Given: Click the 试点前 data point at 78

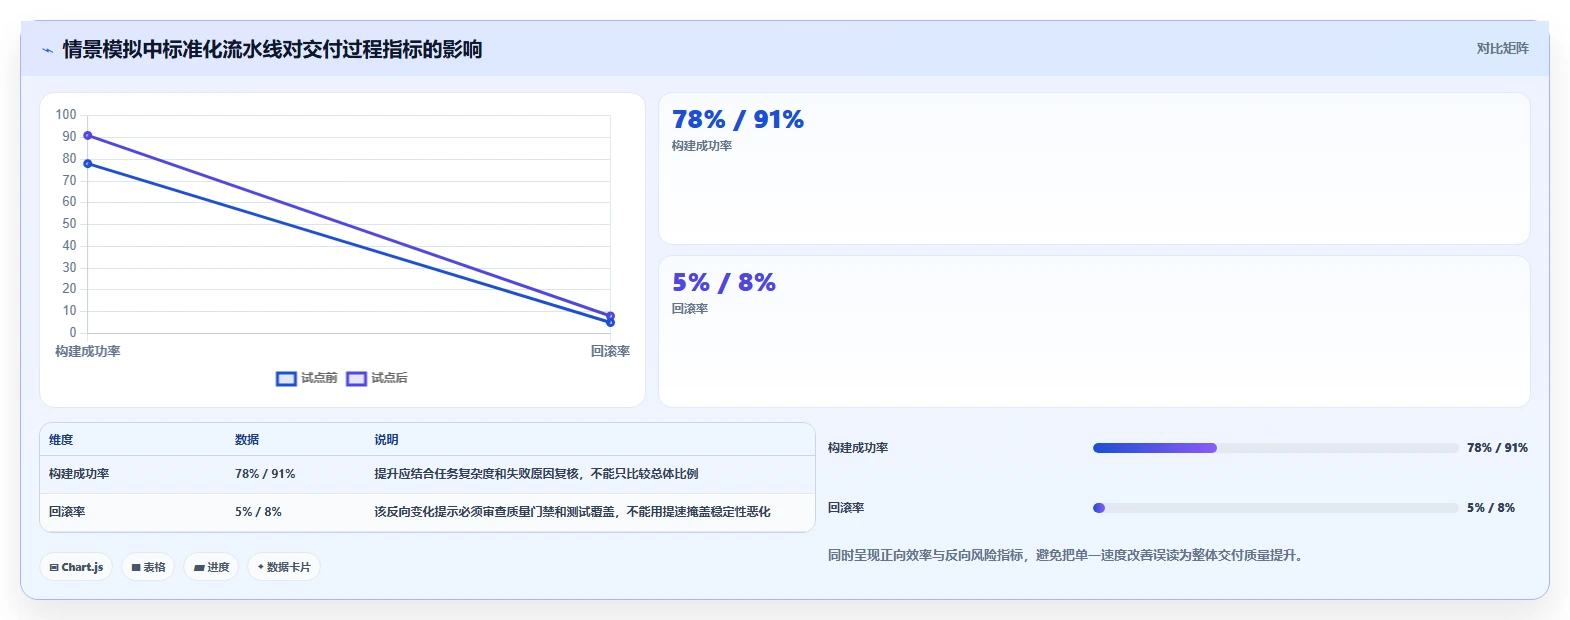Looking at the screenshot, I should tap(88, 163).
